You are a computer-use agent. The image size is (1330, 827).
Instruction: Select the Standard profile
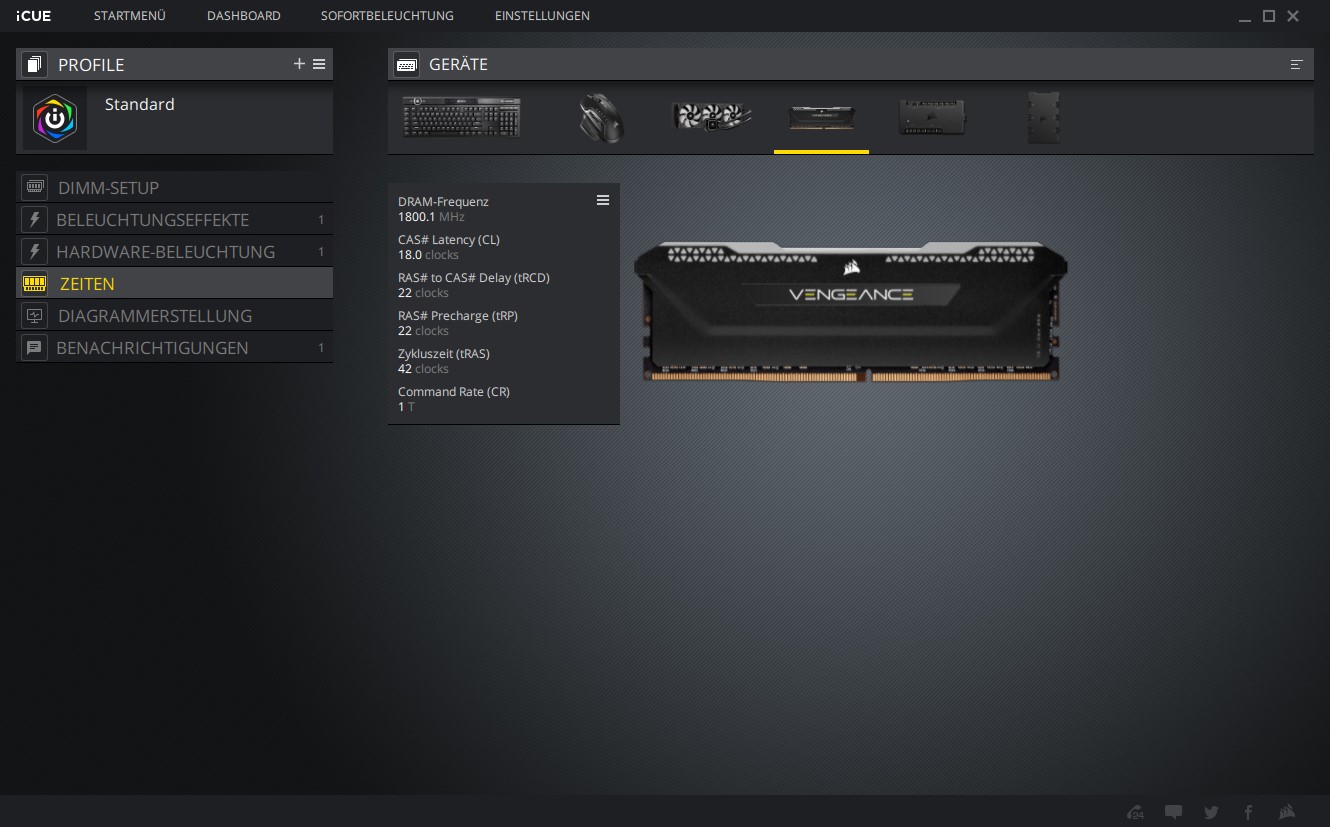point(139,105)
